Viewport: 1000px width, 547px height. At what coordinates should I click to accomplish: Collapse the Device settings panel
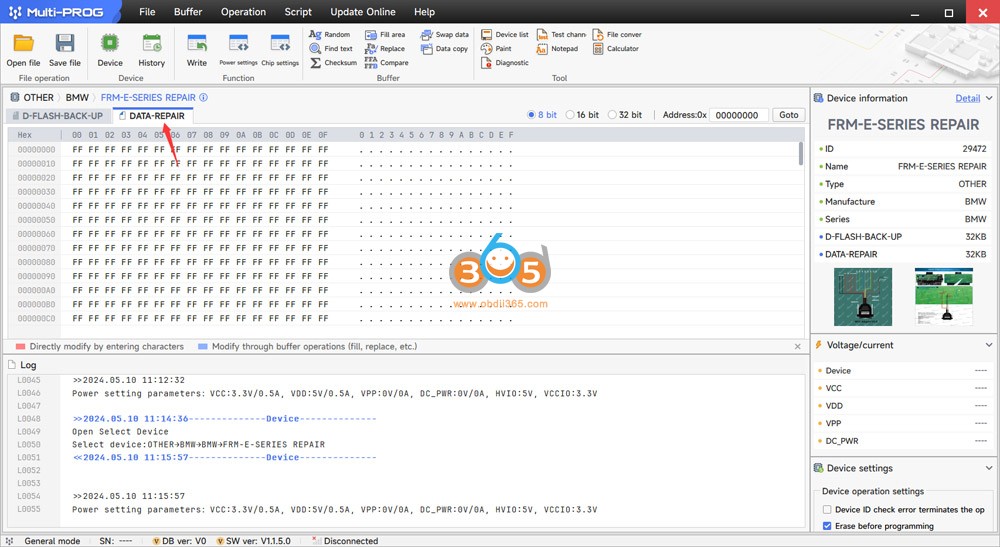pyautogui.click(x=989, y=468)
